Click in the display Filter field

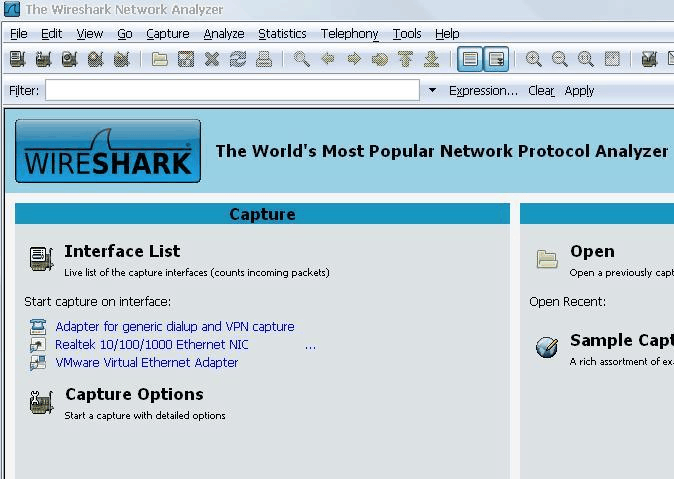(x=233, y=90)
